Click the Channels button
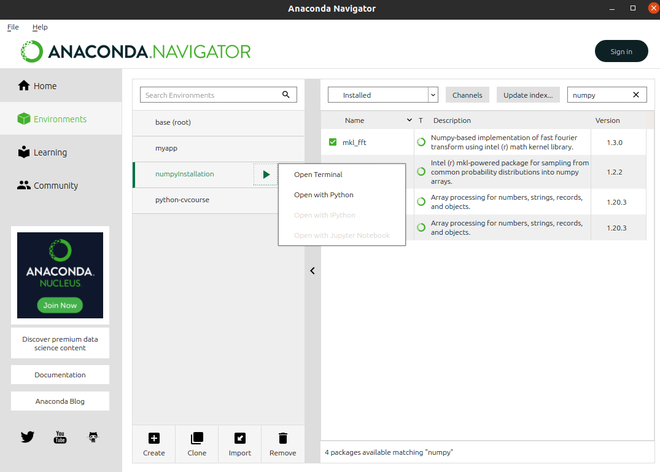Viewport: 660px width, 472px height. 467,95
